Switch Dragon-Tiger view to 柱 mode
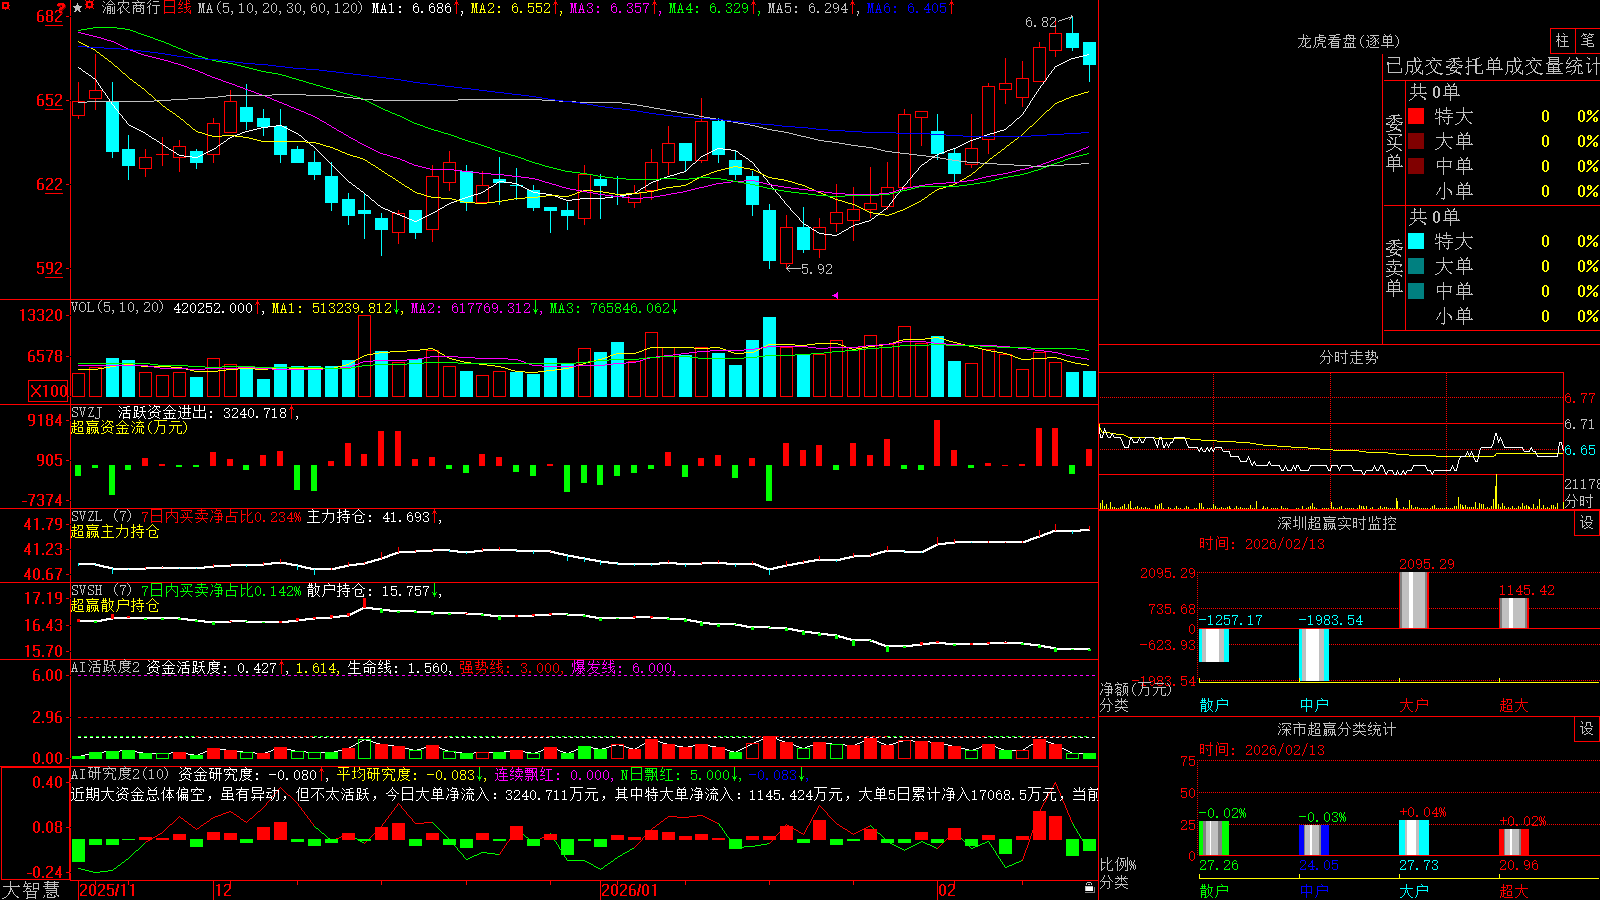This screenshot has height=900, width=1600. click(x=1562, y=40)
